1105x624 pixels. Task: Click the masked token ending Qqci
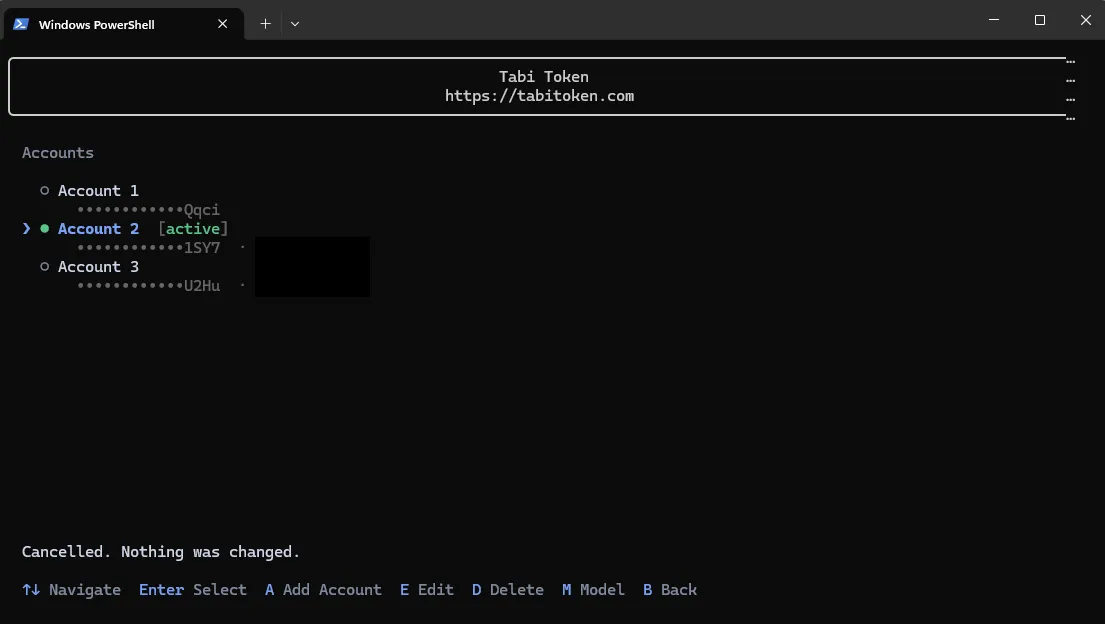click(149, 209)
